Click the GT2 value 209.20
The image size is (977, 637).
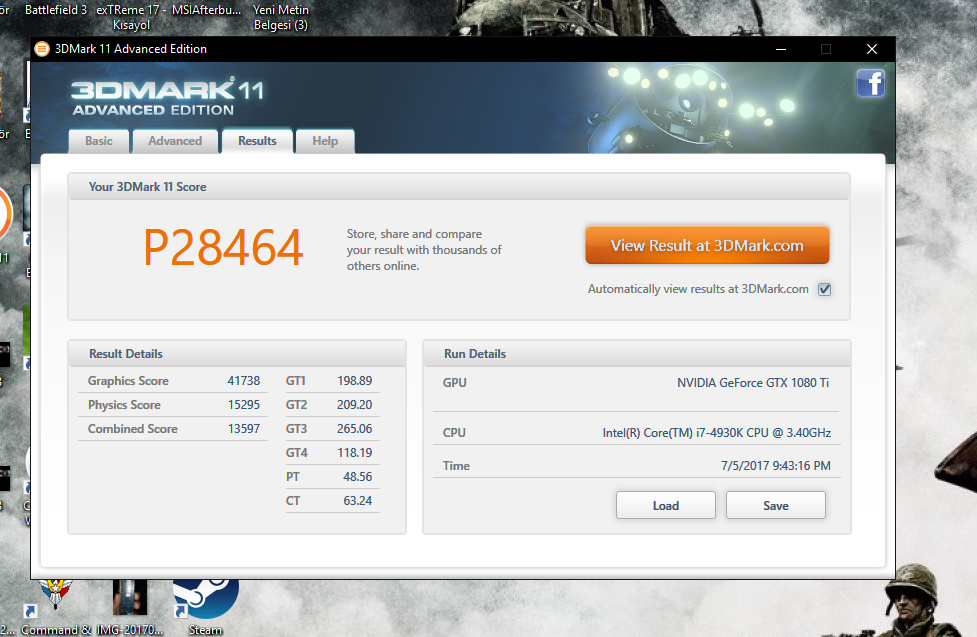tap(355, 405)
